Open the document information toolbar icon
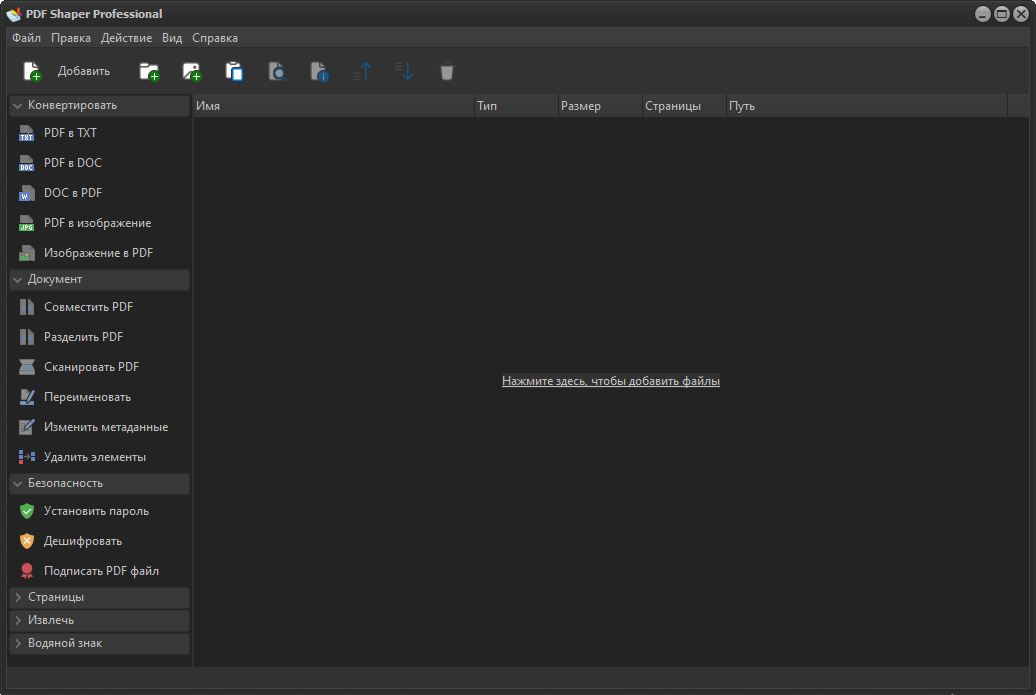Screen dimensions: 1036x695 (x=318, y=71)
